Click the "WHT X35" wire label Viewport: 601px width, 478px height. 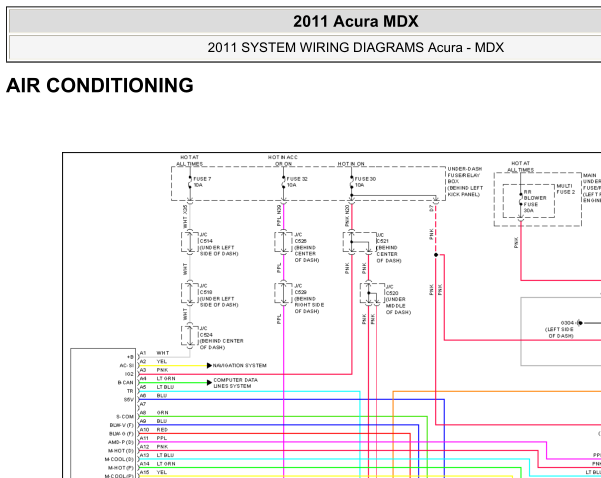[x=185, y=217]
